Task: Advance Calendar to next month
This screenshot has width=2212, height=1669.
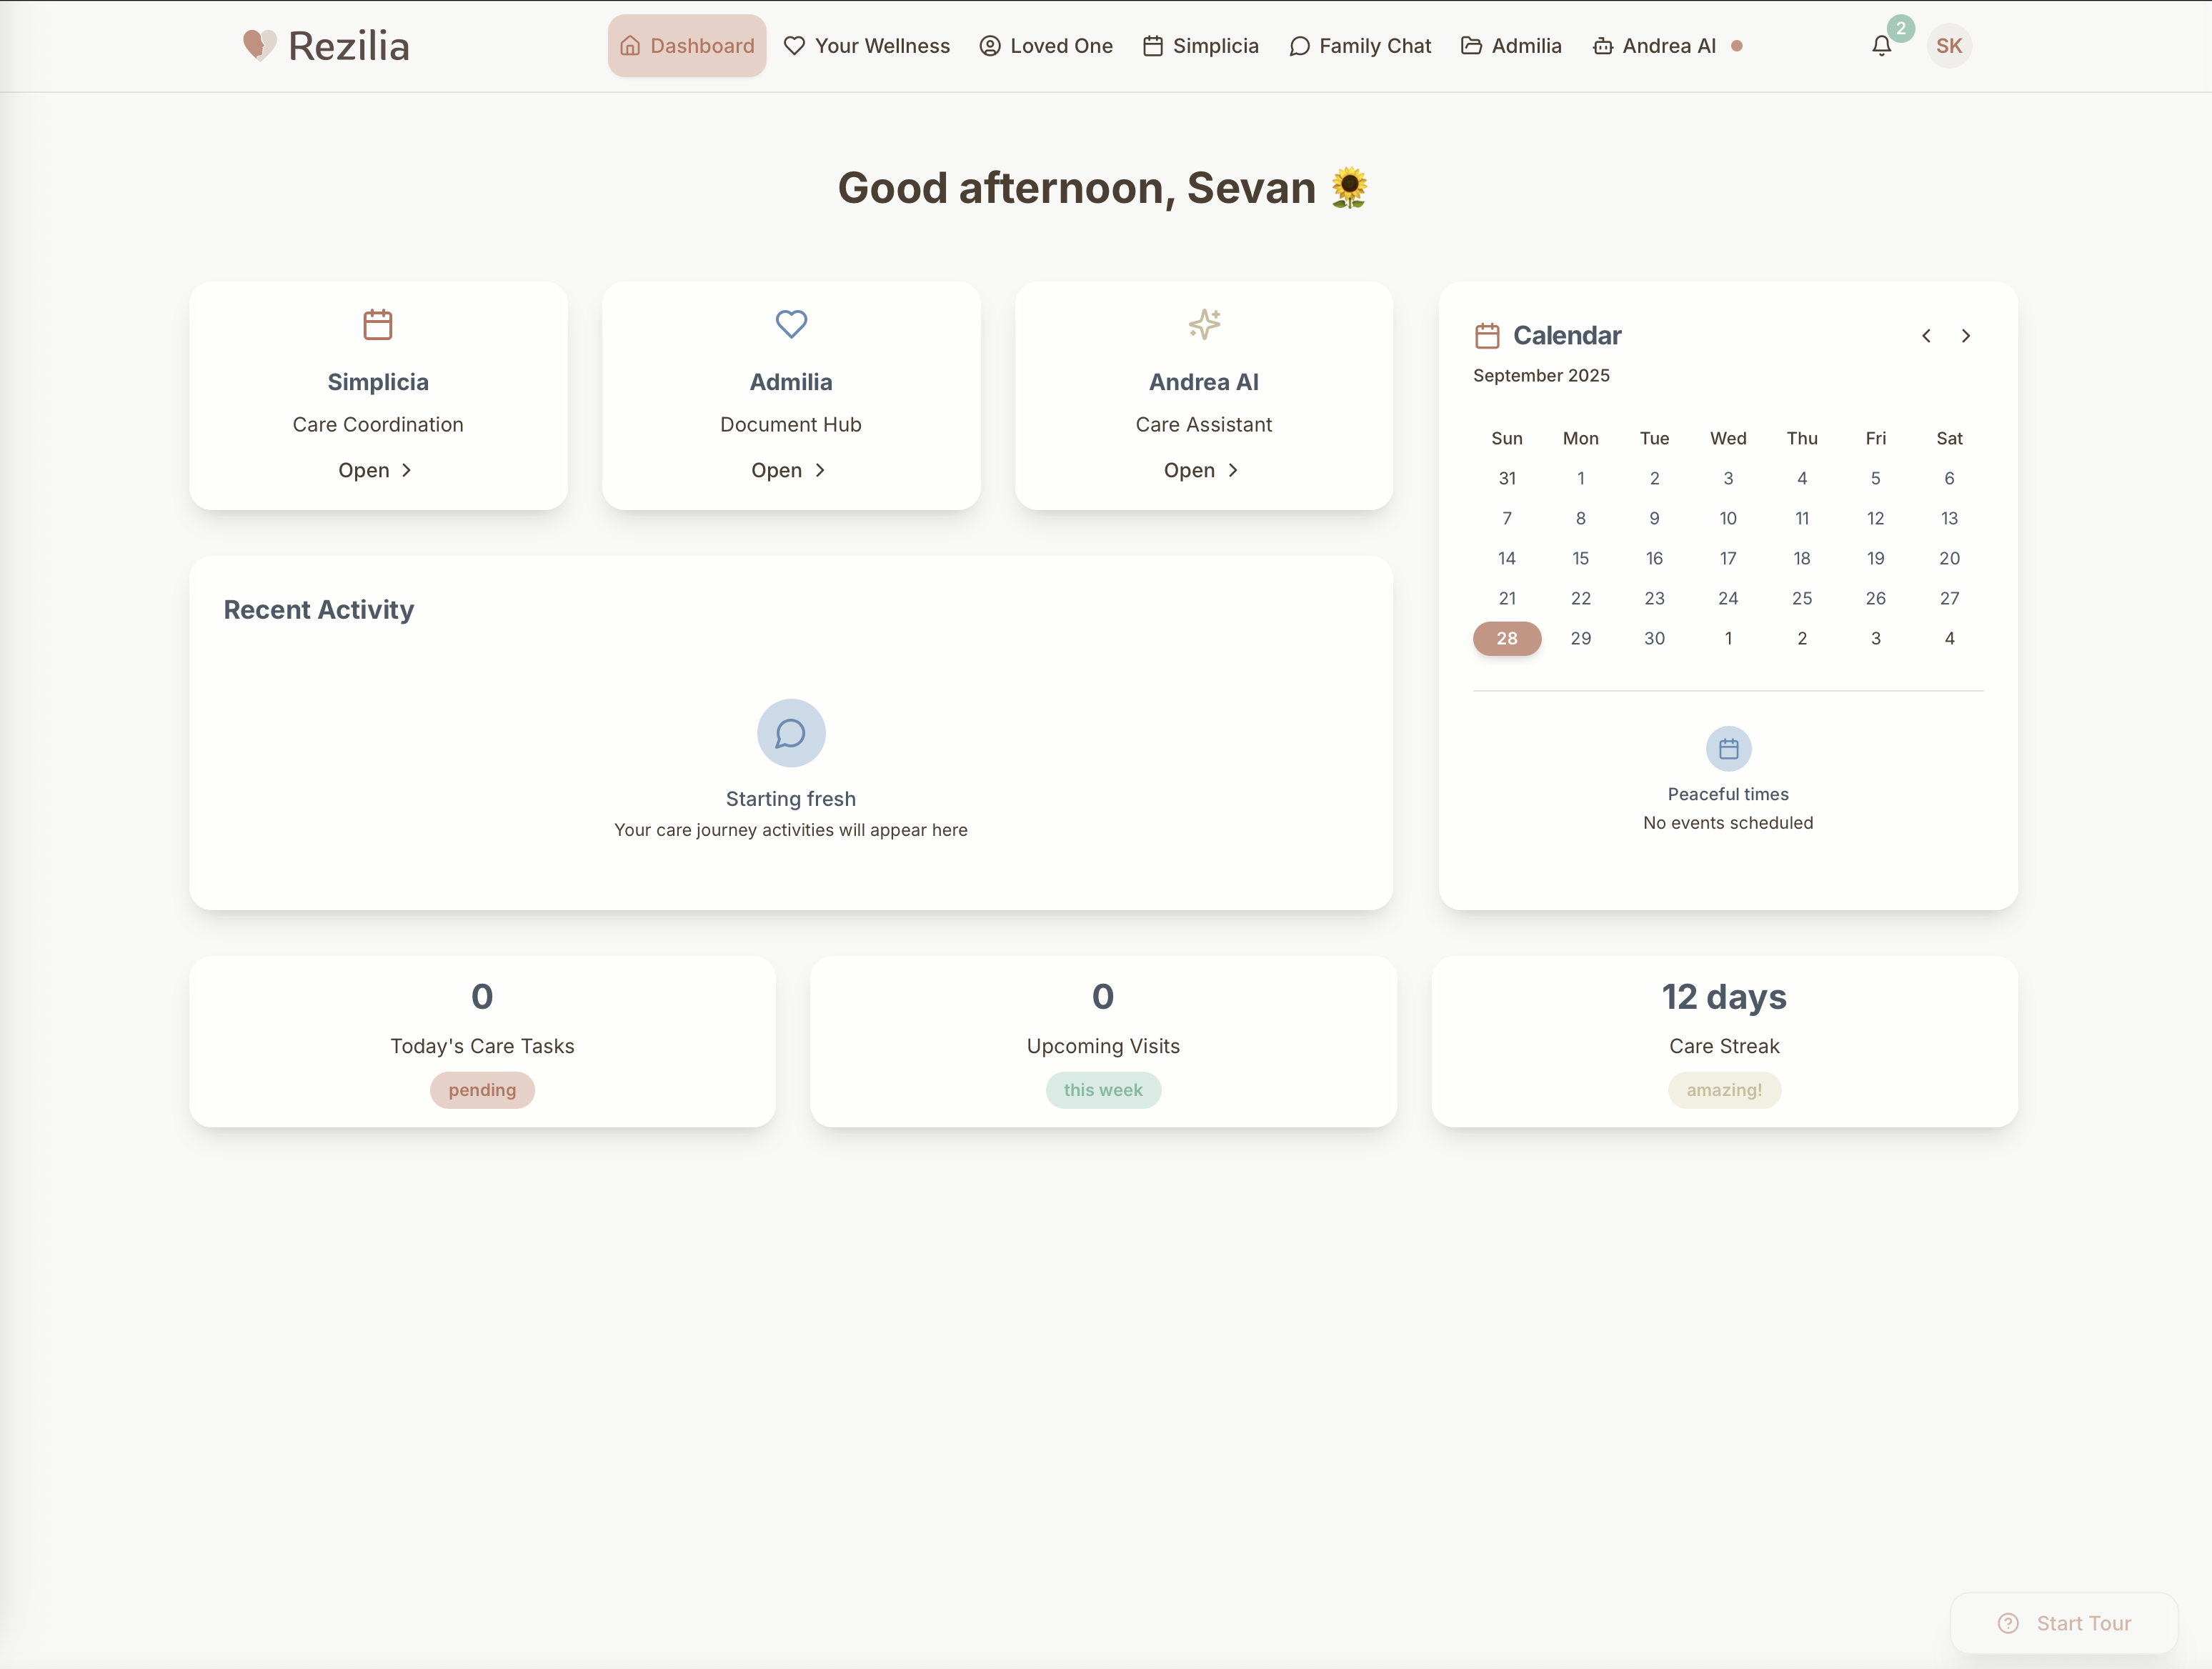Action: pos(1966,336)
